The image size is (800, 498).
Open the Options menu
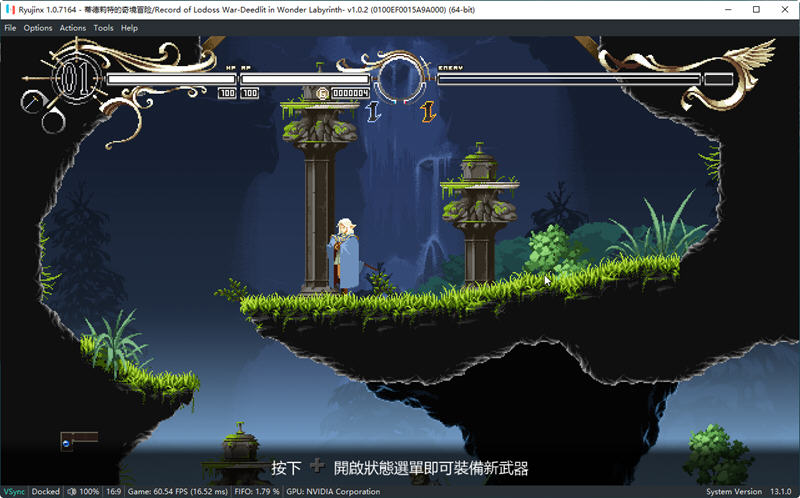click(38, 28)
